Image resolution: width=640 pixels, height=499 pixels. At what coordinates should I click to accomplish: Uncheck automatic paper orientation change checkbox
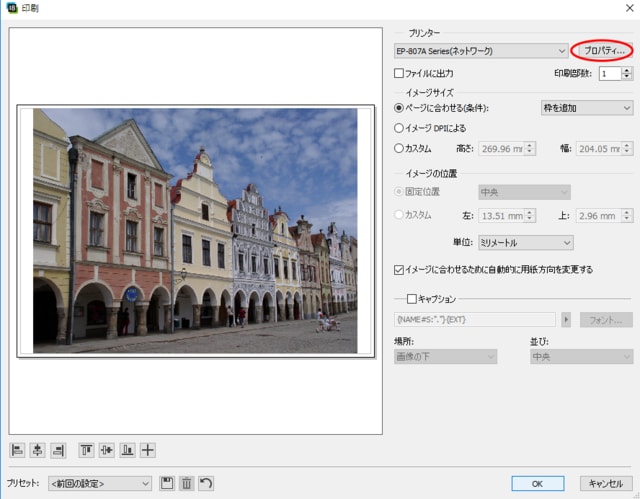[400, 269]
